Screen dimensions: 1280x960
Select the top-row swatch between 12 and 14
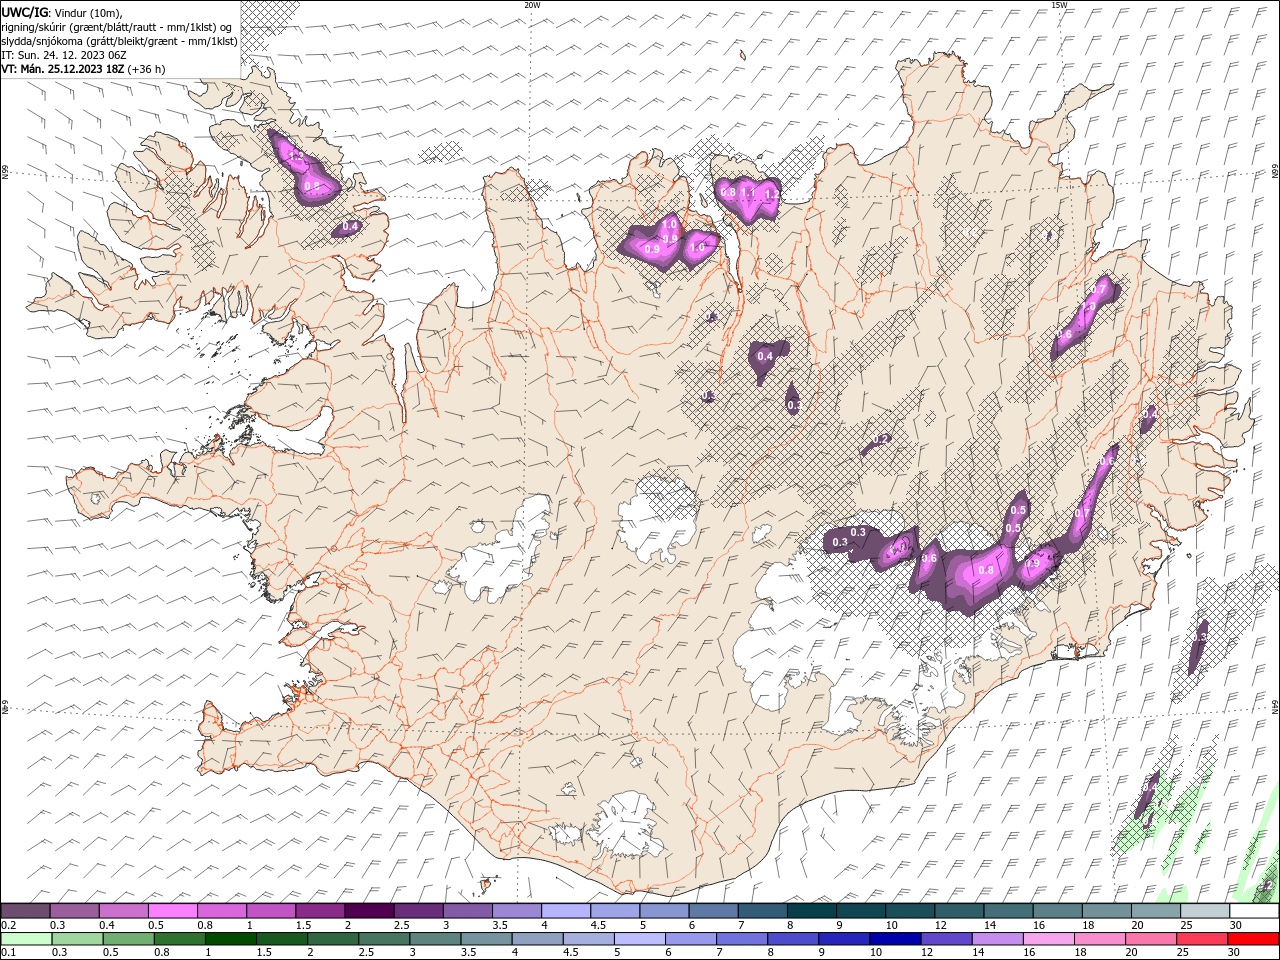point(959,911)
